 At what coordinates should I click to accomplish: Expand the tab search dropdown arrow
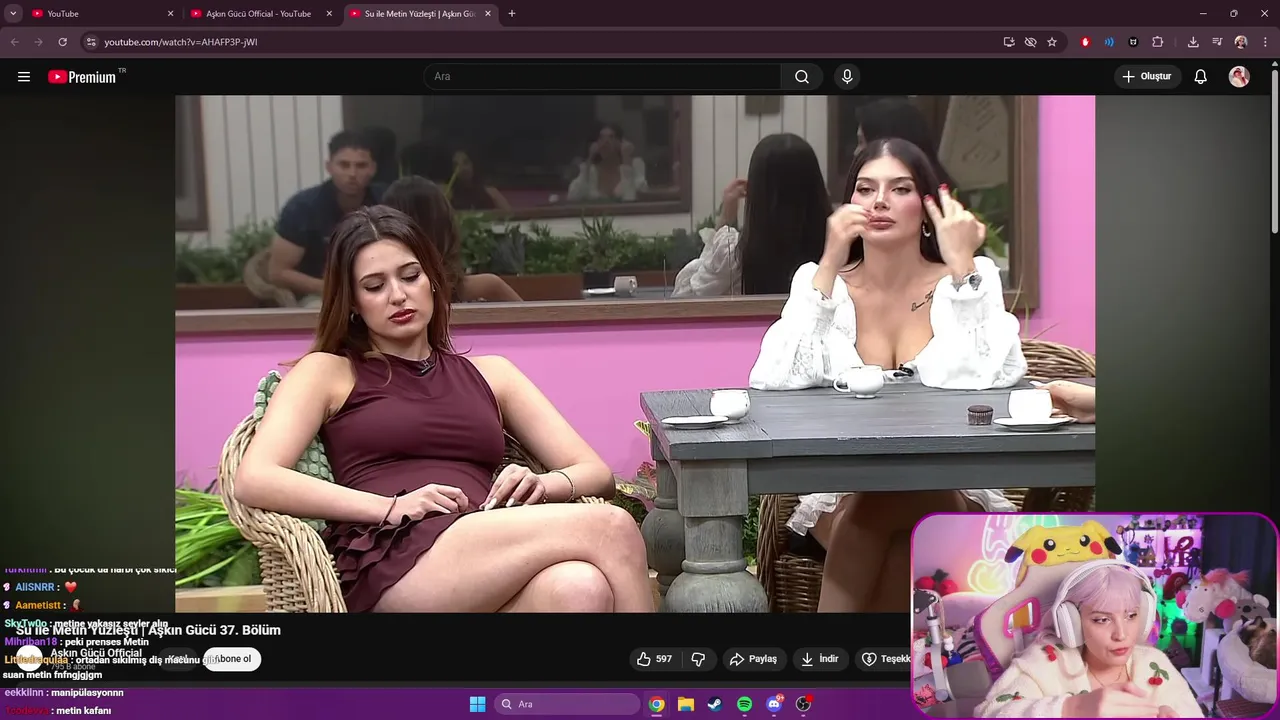click(13, 14)
